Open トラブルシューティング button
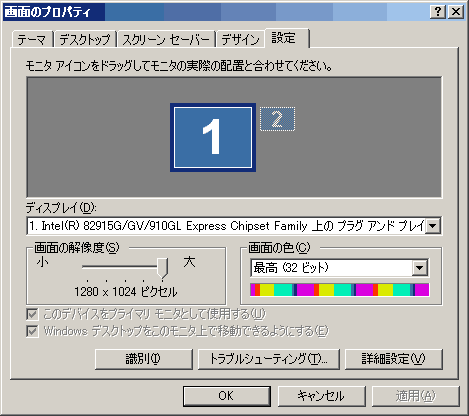469x416 pixels. pyautogui.click(x=269, y=359)
